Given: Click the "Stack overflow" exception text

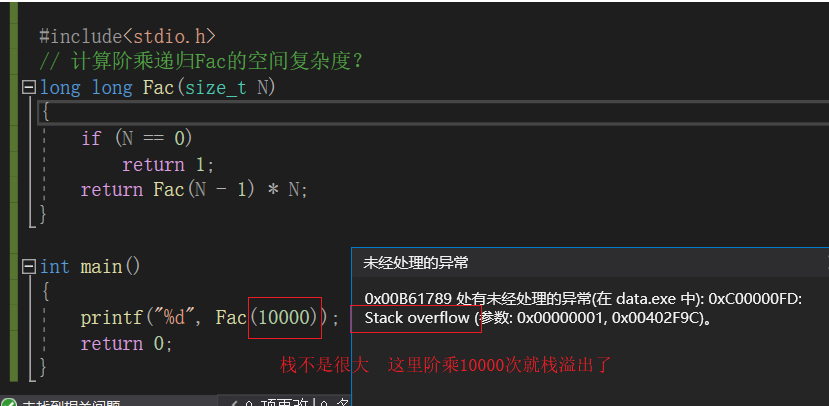Looking at the screenshot, I should pos(417,318).
